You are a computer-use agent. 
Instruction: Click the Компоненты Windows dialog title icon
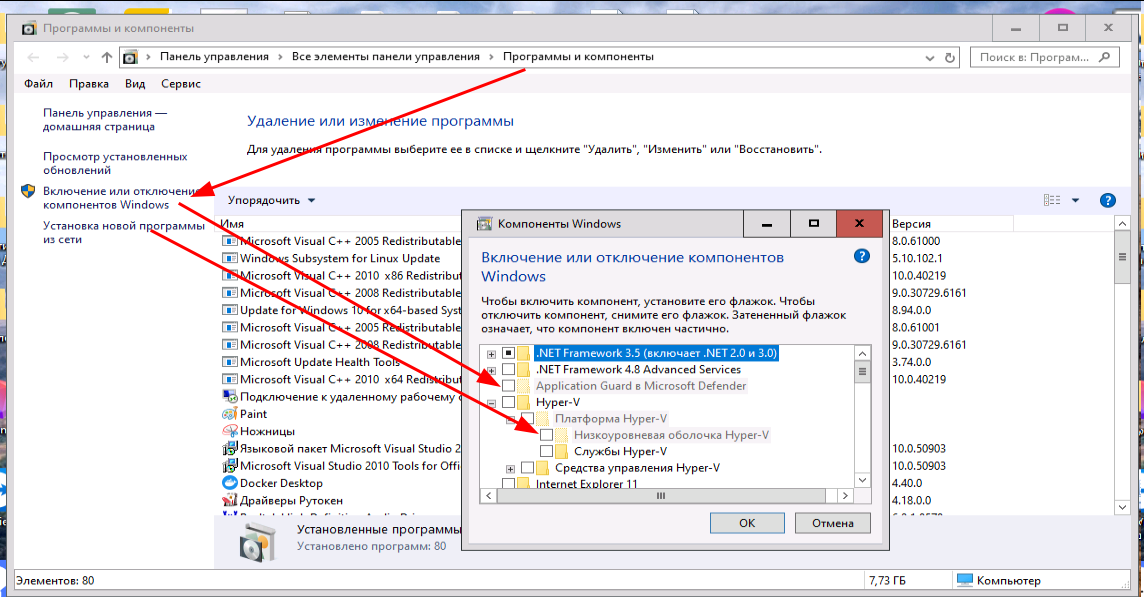click(484, 224)
